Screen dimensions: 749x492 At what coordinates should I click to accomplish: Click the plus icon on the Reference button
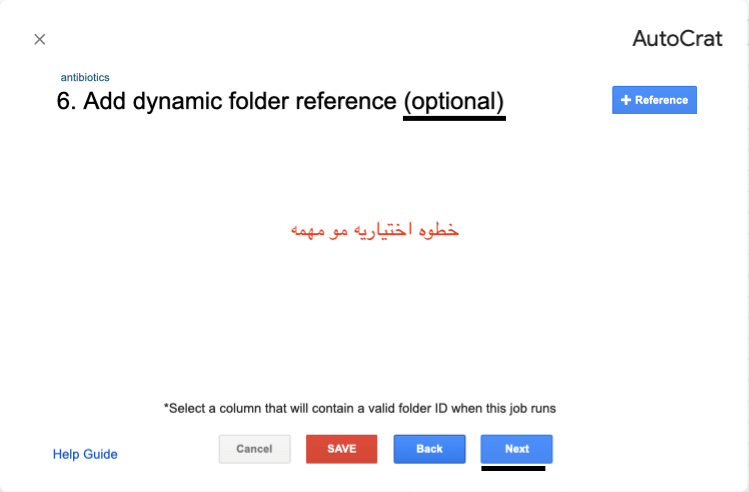click(626, 100)
